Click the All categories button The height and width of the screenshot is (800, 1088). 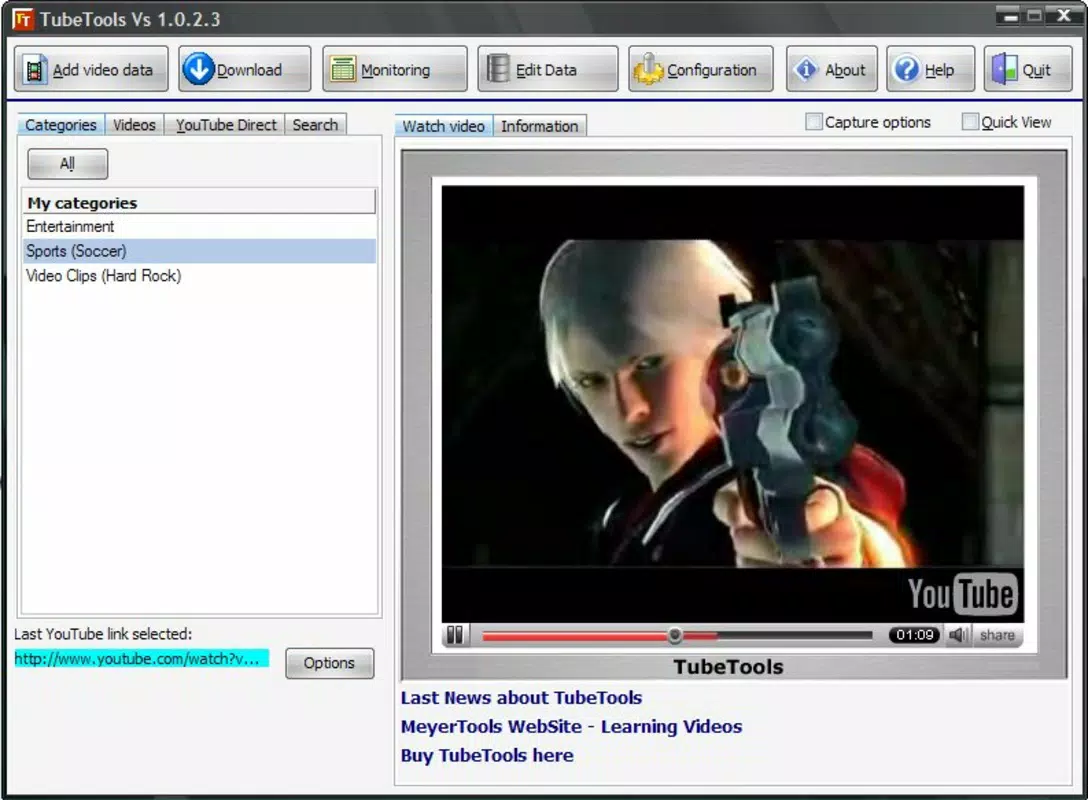[x=67, y=164]
